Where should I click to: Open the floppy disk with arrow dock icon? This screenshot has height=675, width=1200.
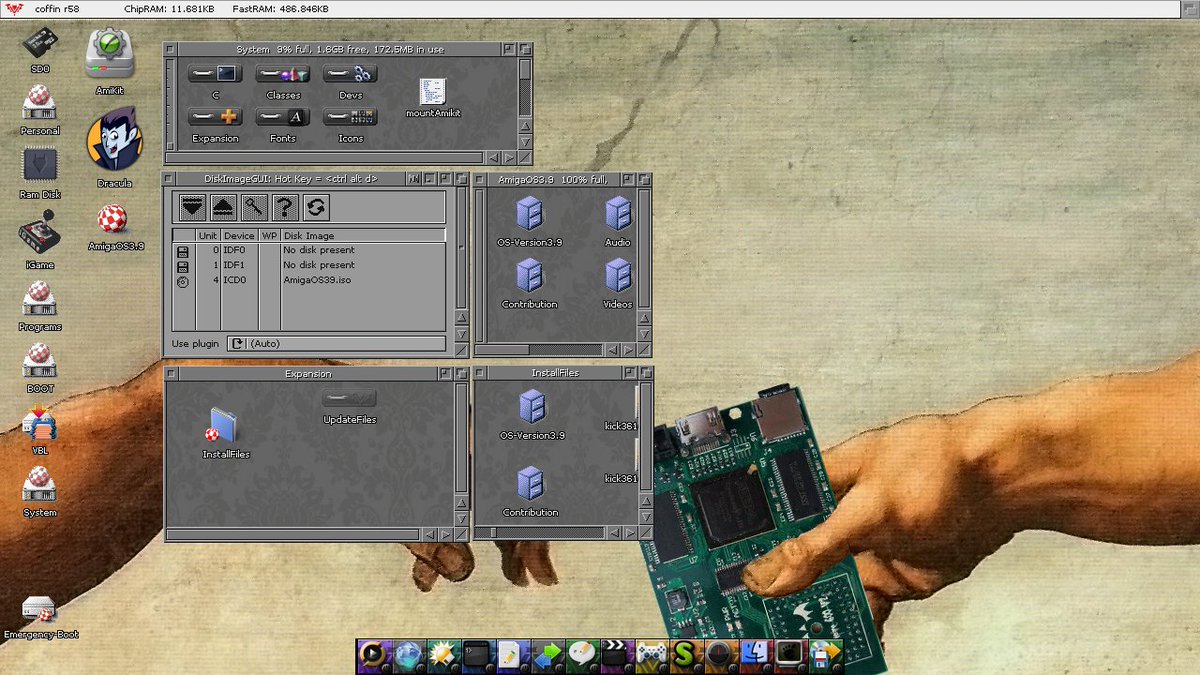point(826,654)
